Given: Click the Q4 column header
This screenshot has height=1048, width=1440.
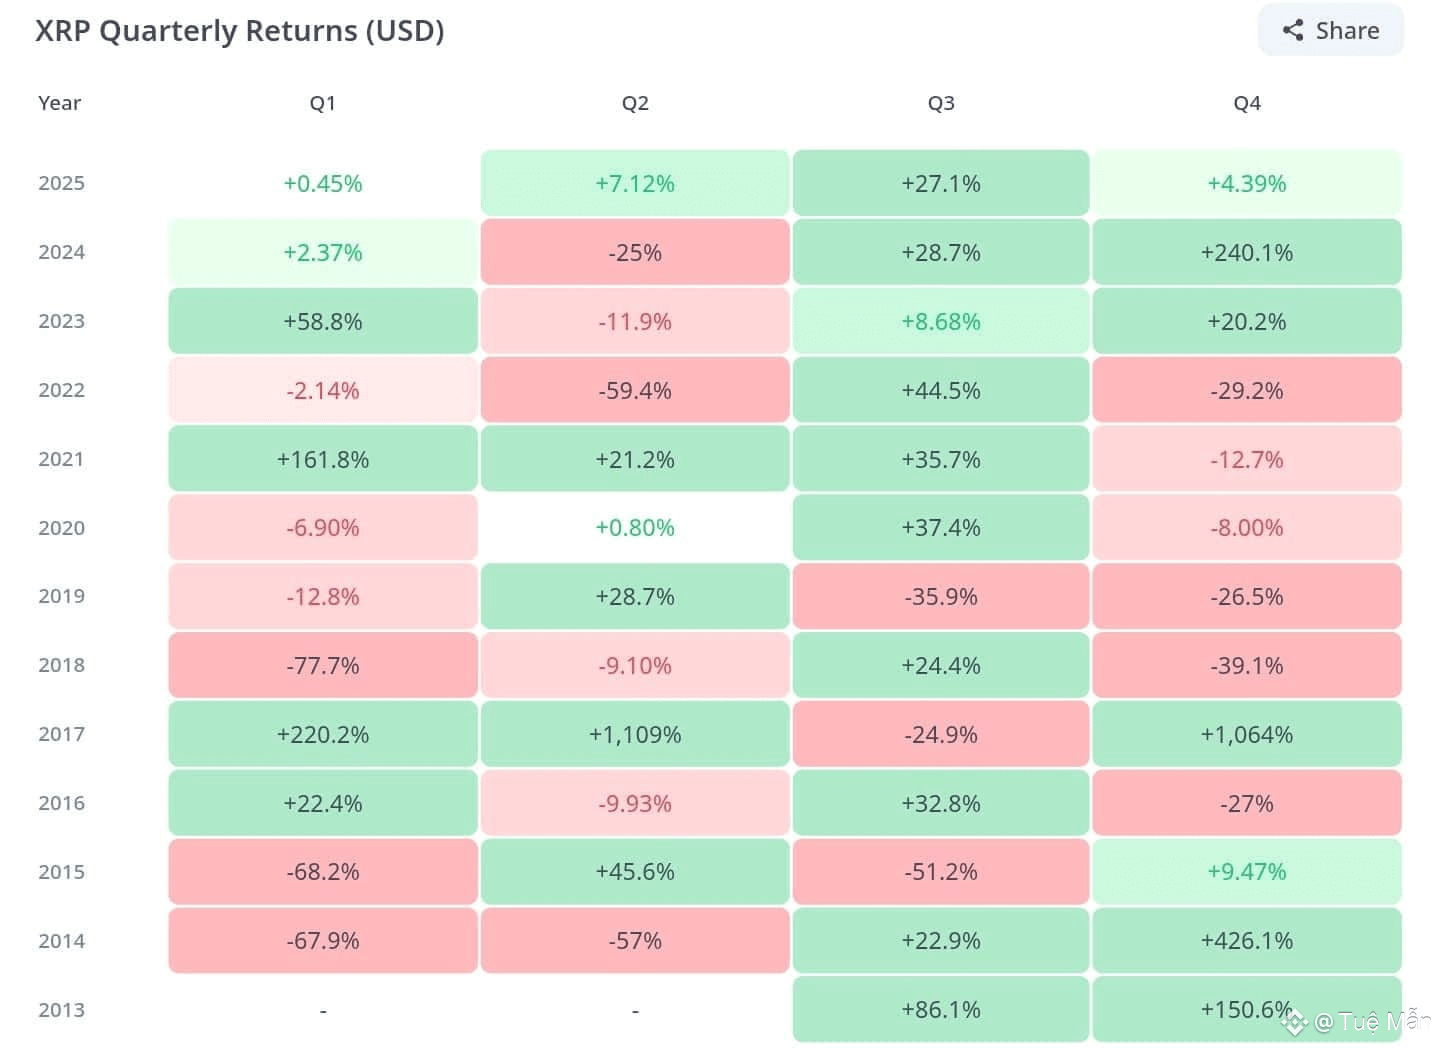Looking at the screenshot, I should click(1247, 103).
